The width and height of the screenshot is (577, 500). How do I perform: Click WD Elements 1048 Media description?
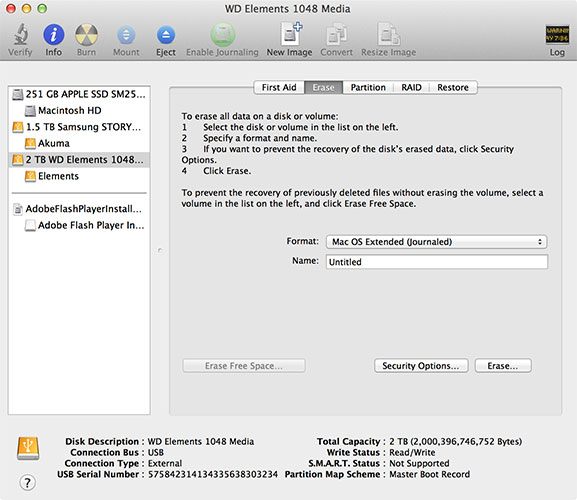(201, 442)
